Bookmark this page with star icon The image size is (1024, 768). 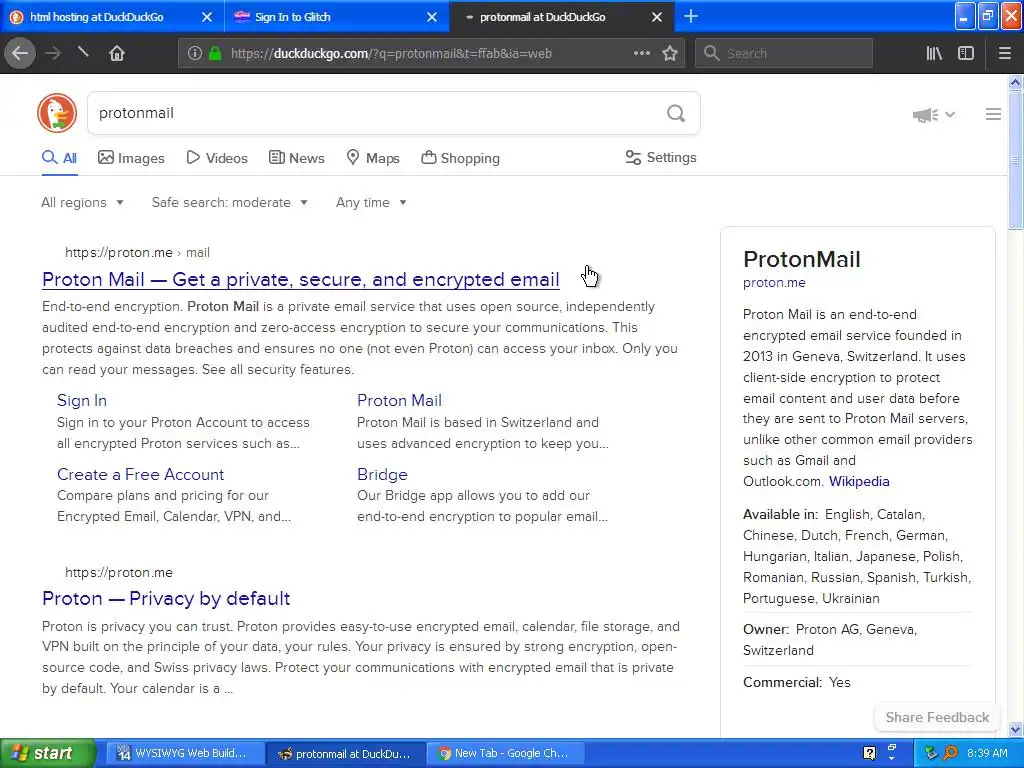point(670,54)
